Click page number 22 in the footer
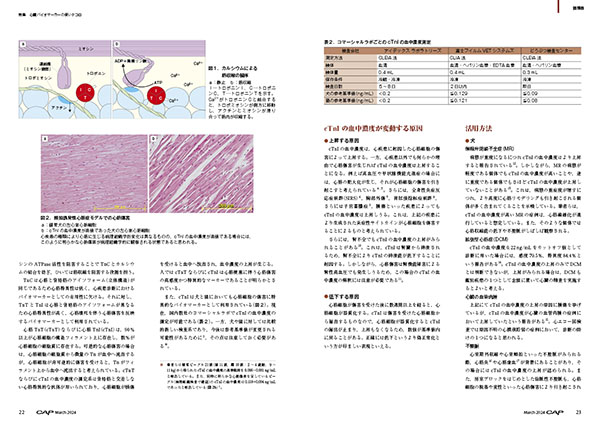 pyautogui.click(x=22, y=412)
